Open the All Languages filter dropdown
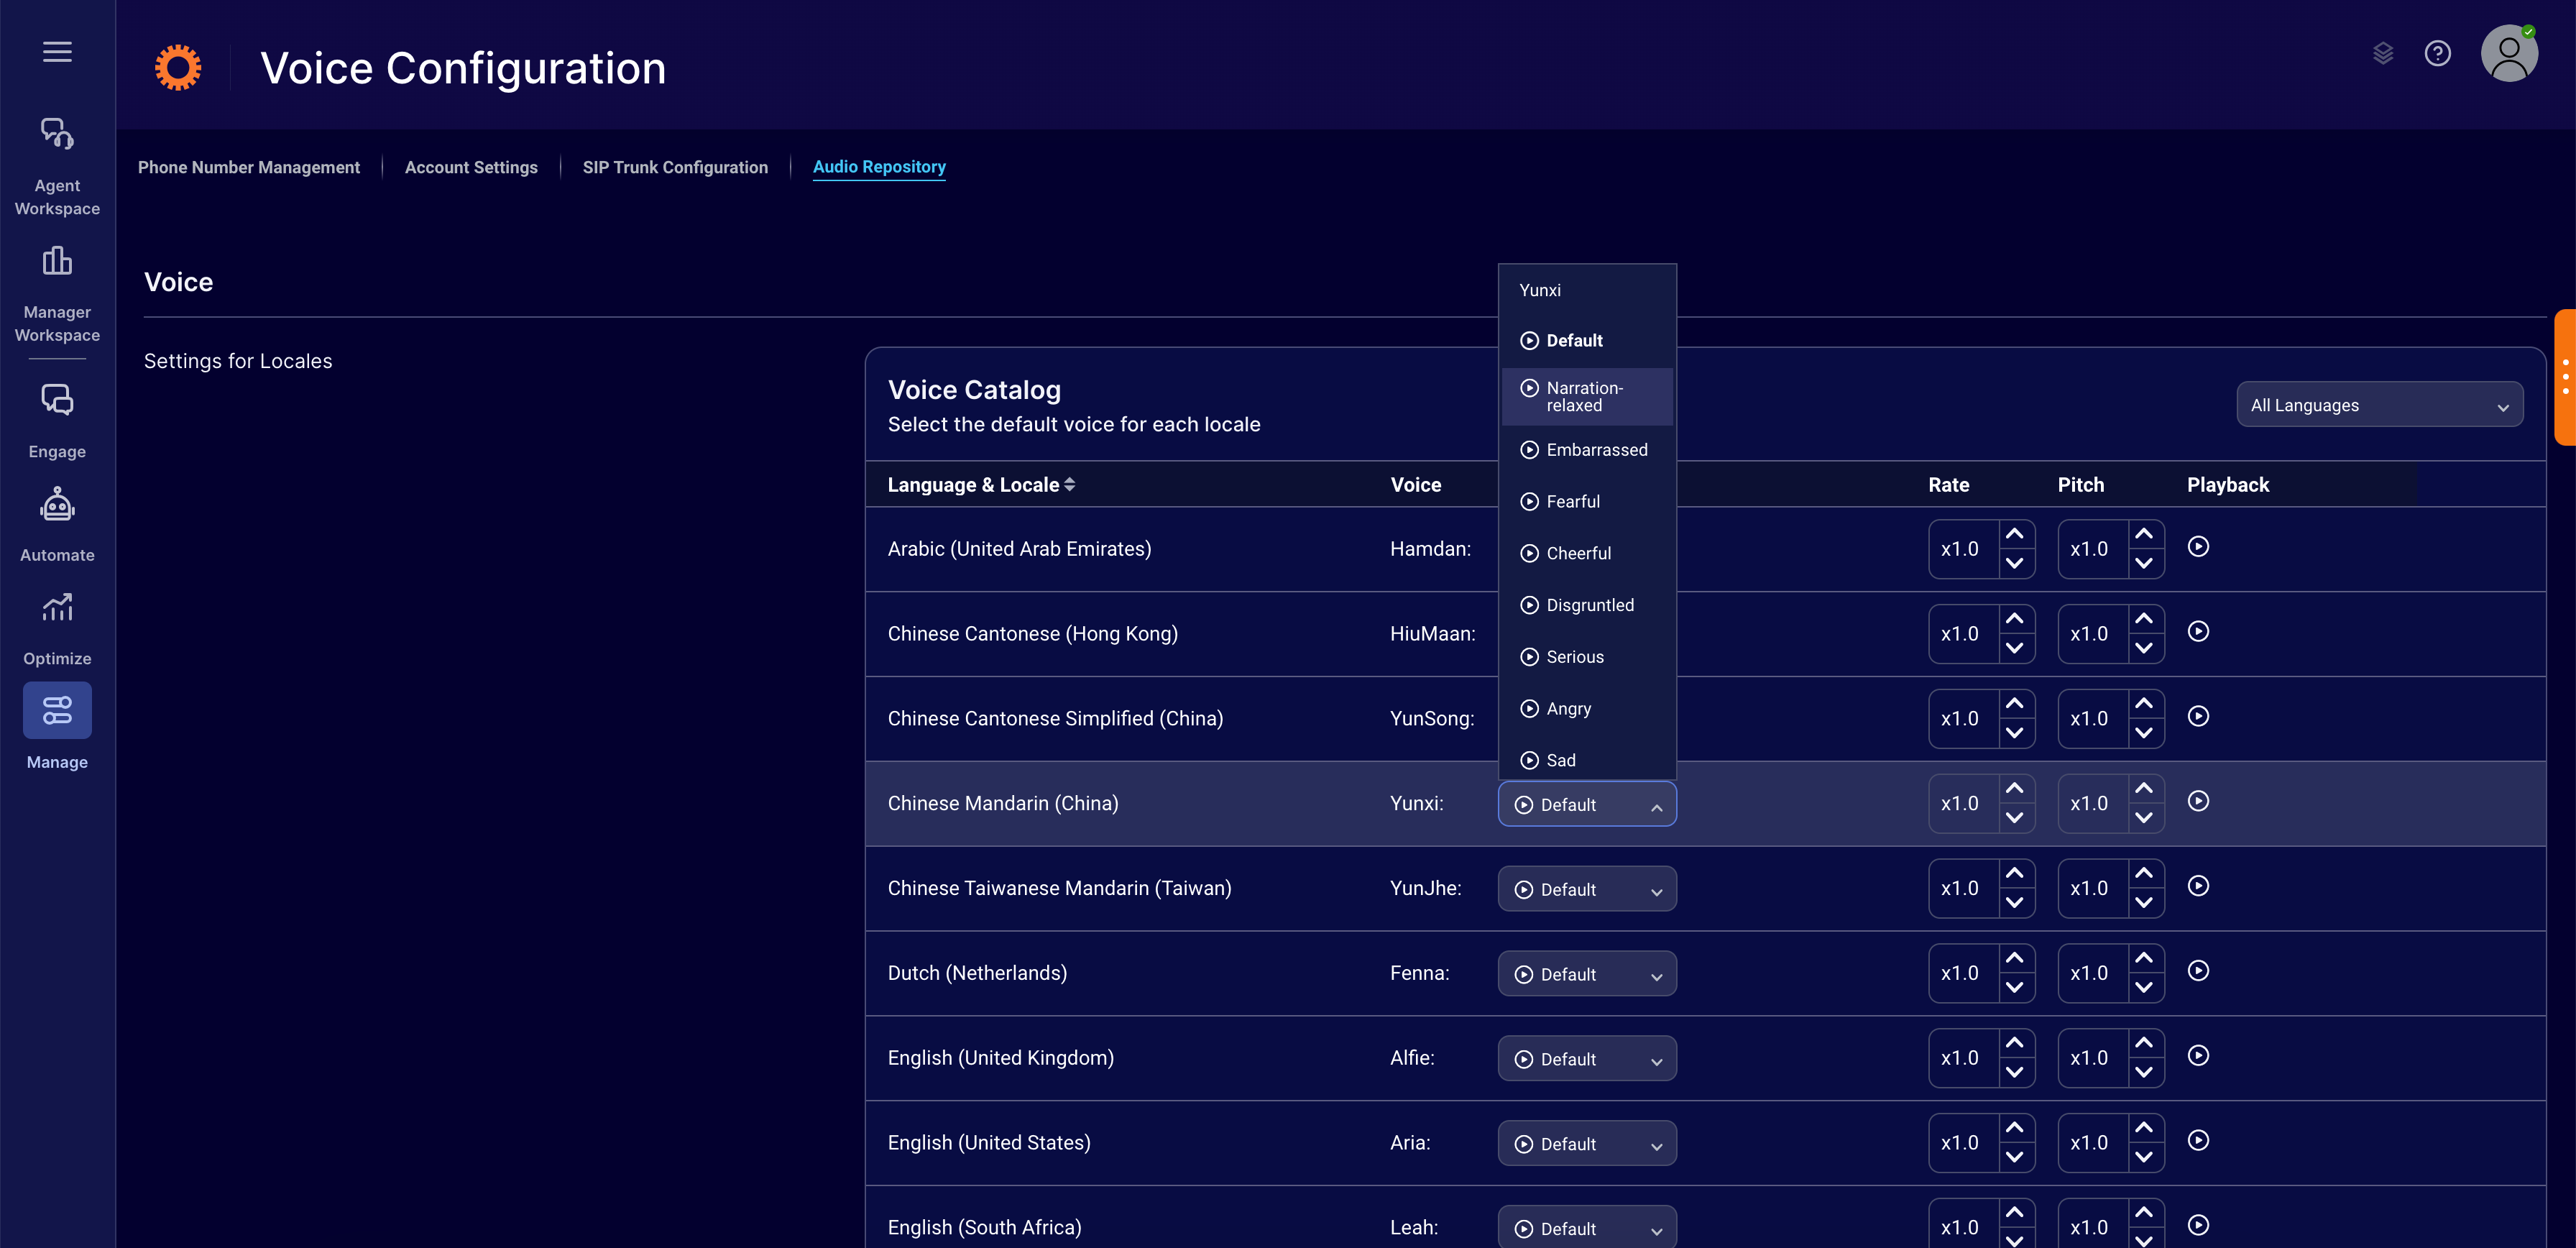Image resolution: width=2576 pixels, height=1248 pixels. [x=2379, y=405]
